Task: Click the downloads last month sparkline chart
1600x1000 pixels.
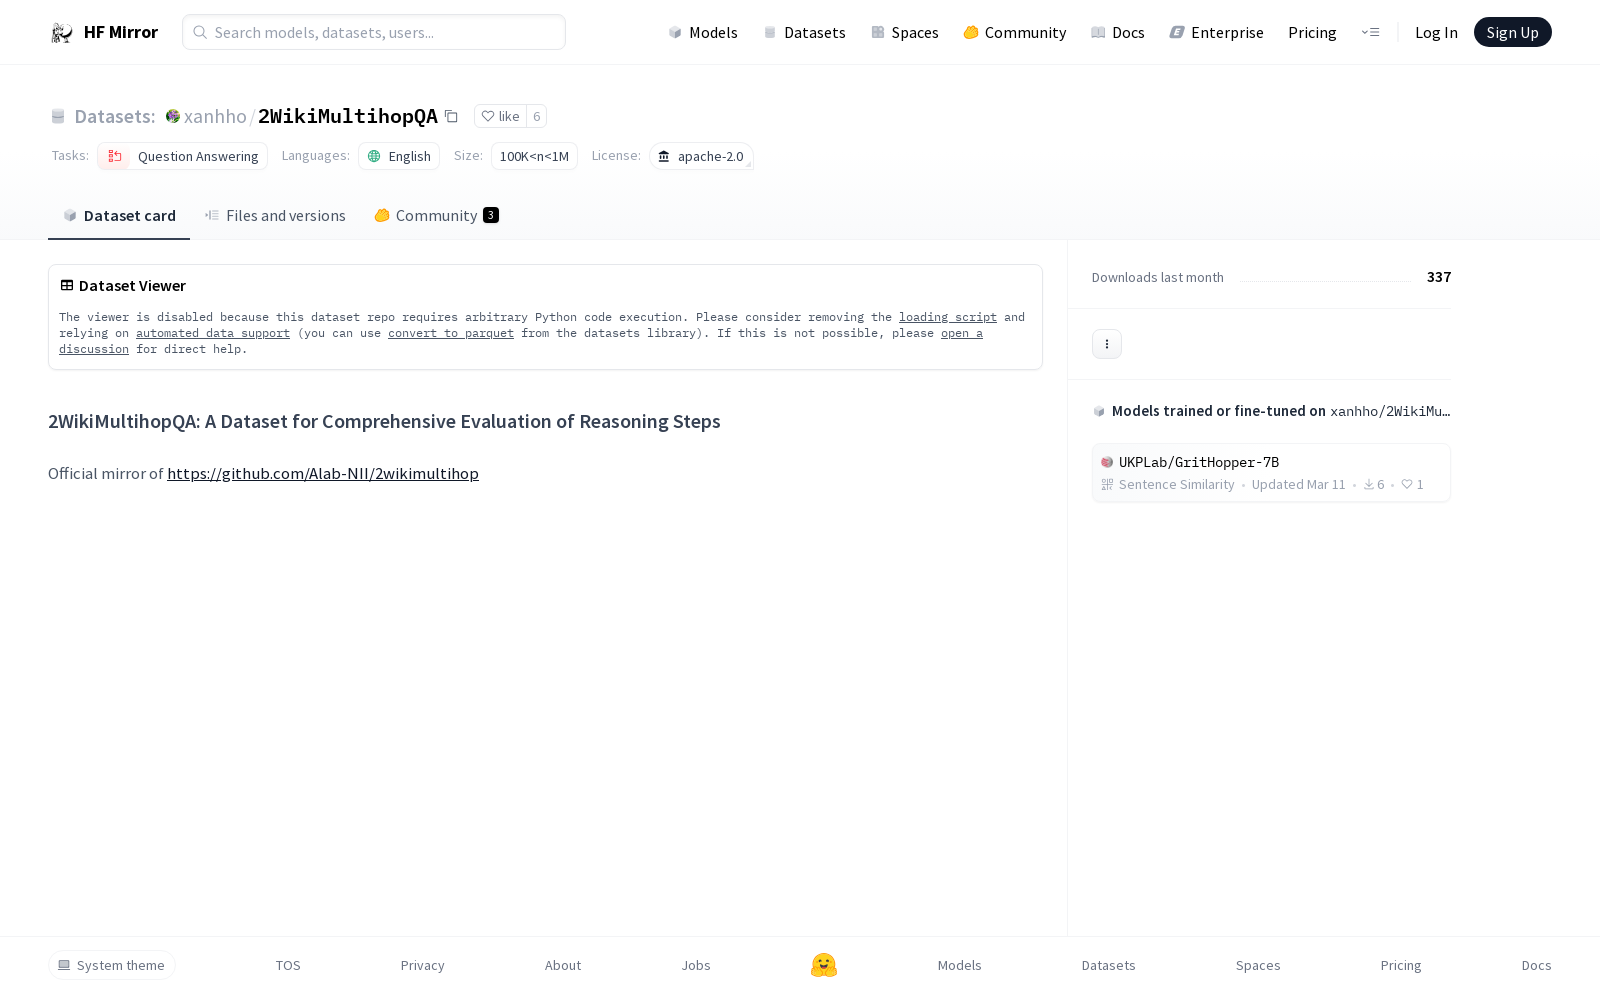Action: (1325, 278)
